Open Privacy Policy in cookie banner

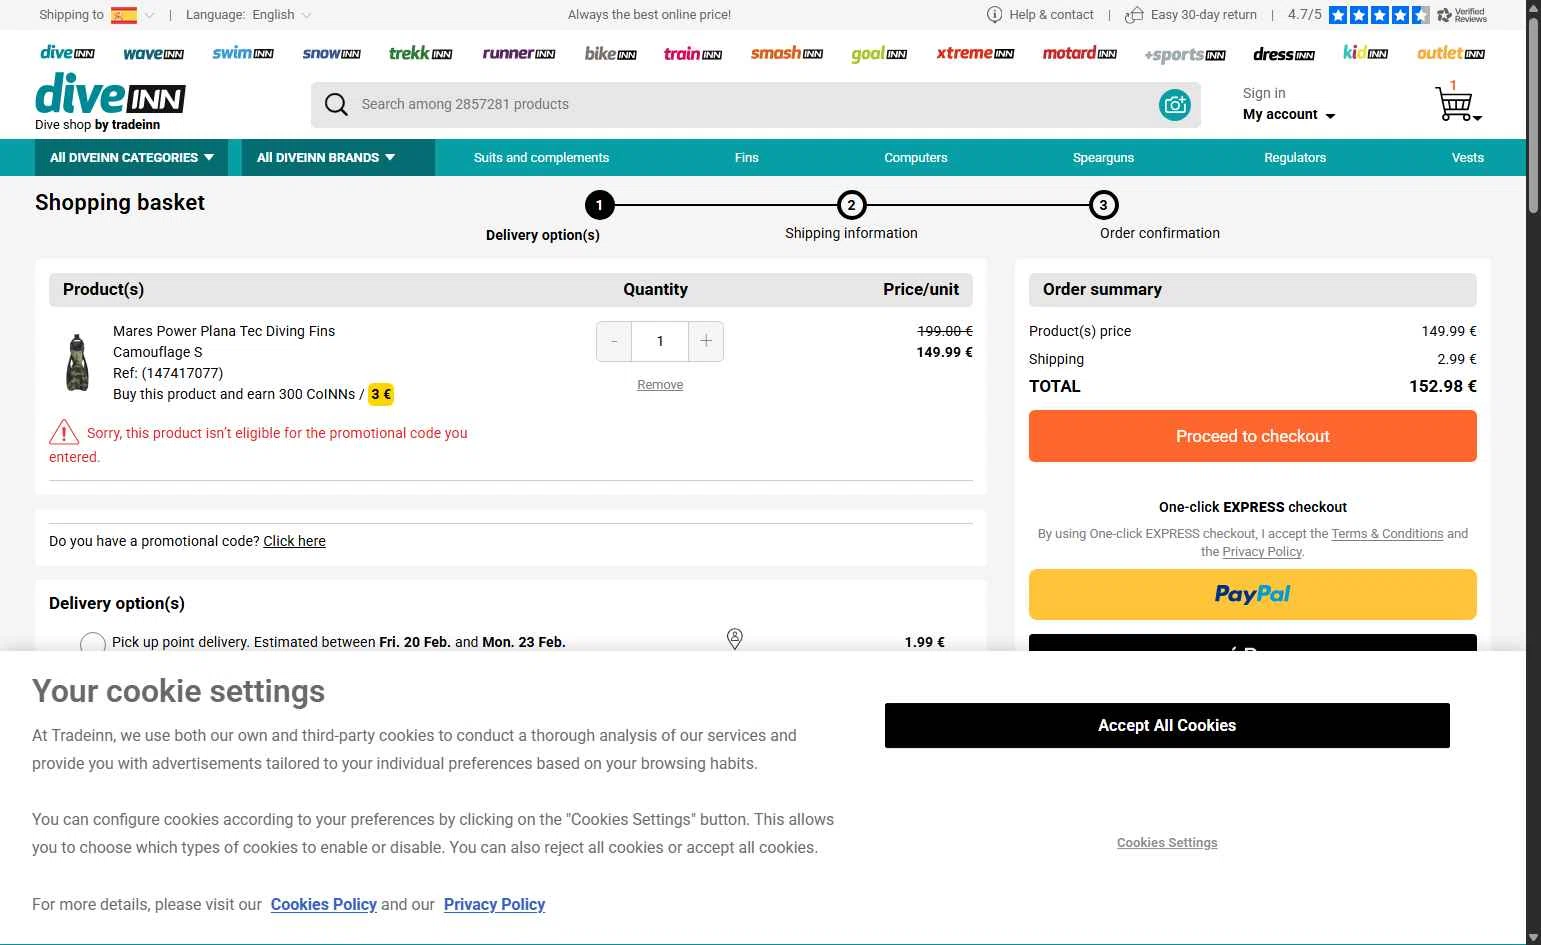[494, 904]
